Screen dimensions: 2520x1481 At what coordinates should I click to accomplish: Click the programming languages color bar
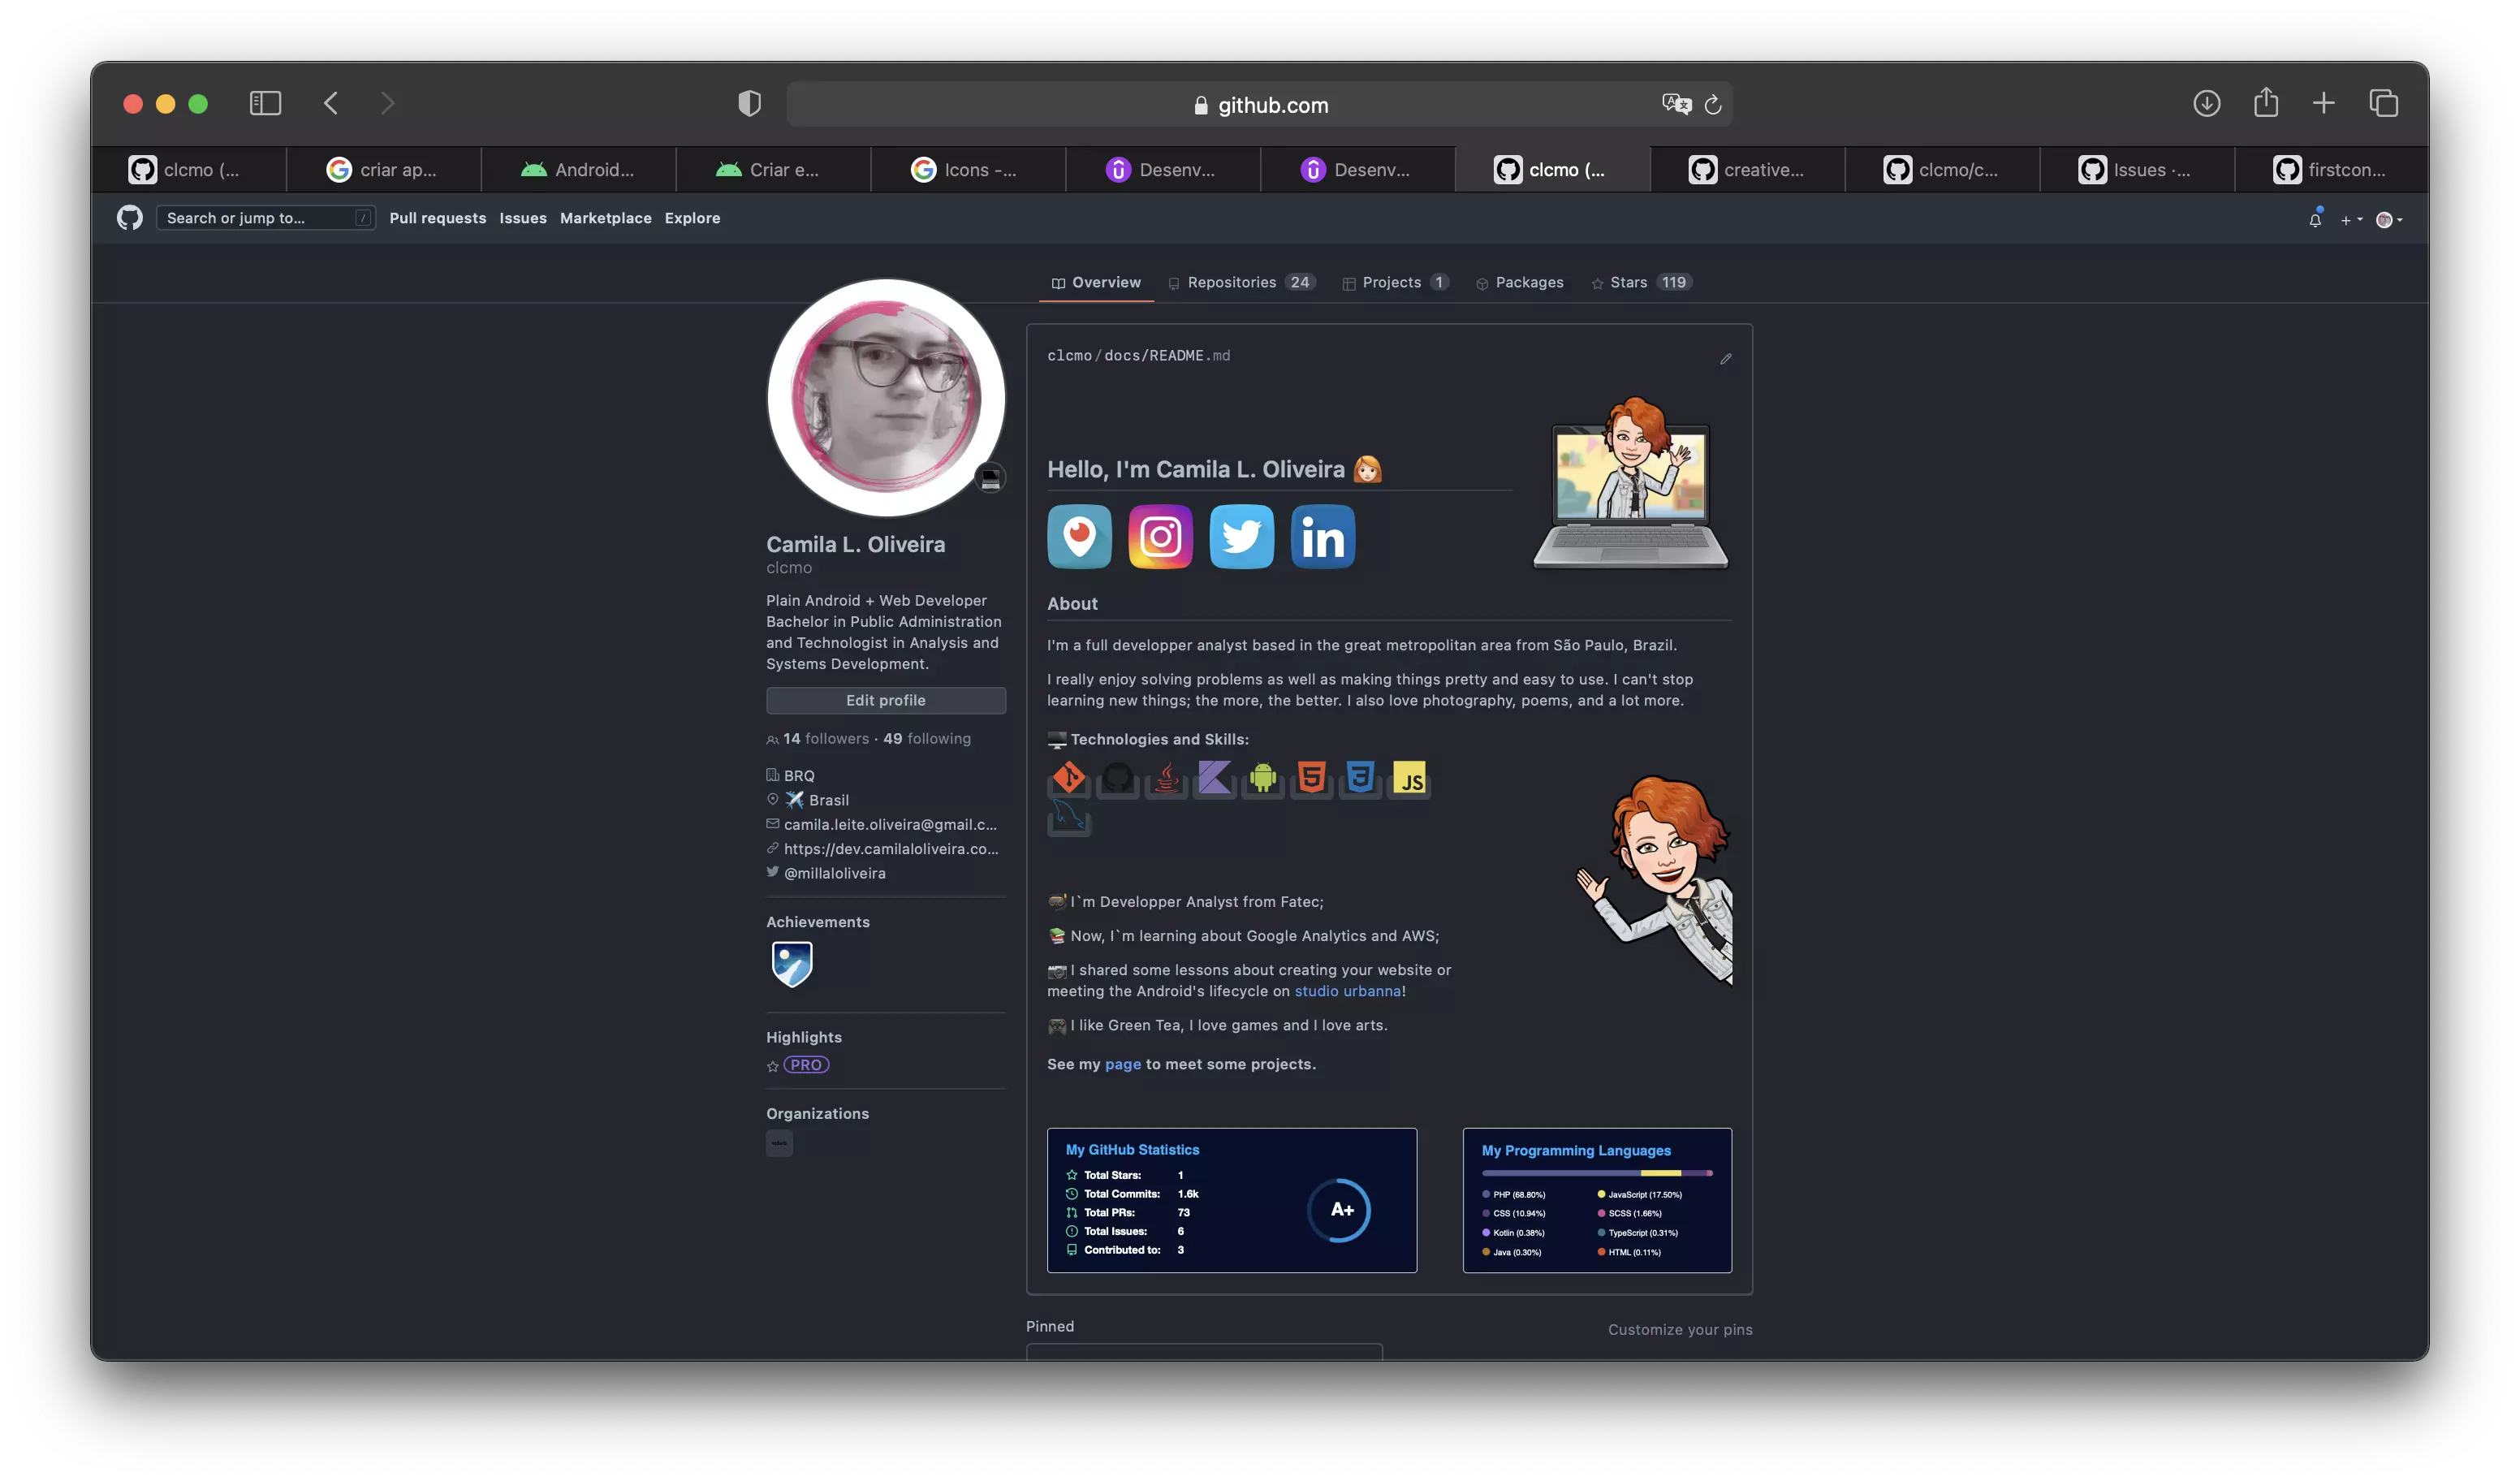point(1596,1173)
